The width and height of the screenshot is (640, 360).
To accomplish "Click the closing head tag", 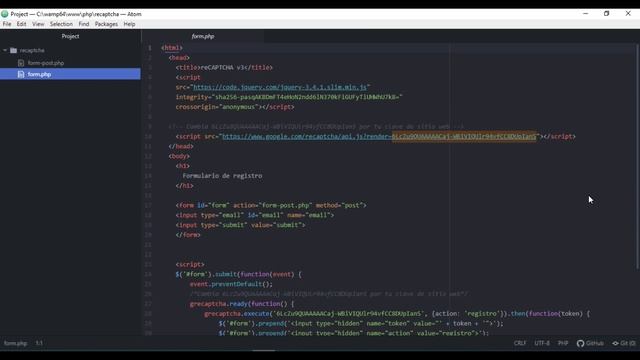I will tap(181, 146).
